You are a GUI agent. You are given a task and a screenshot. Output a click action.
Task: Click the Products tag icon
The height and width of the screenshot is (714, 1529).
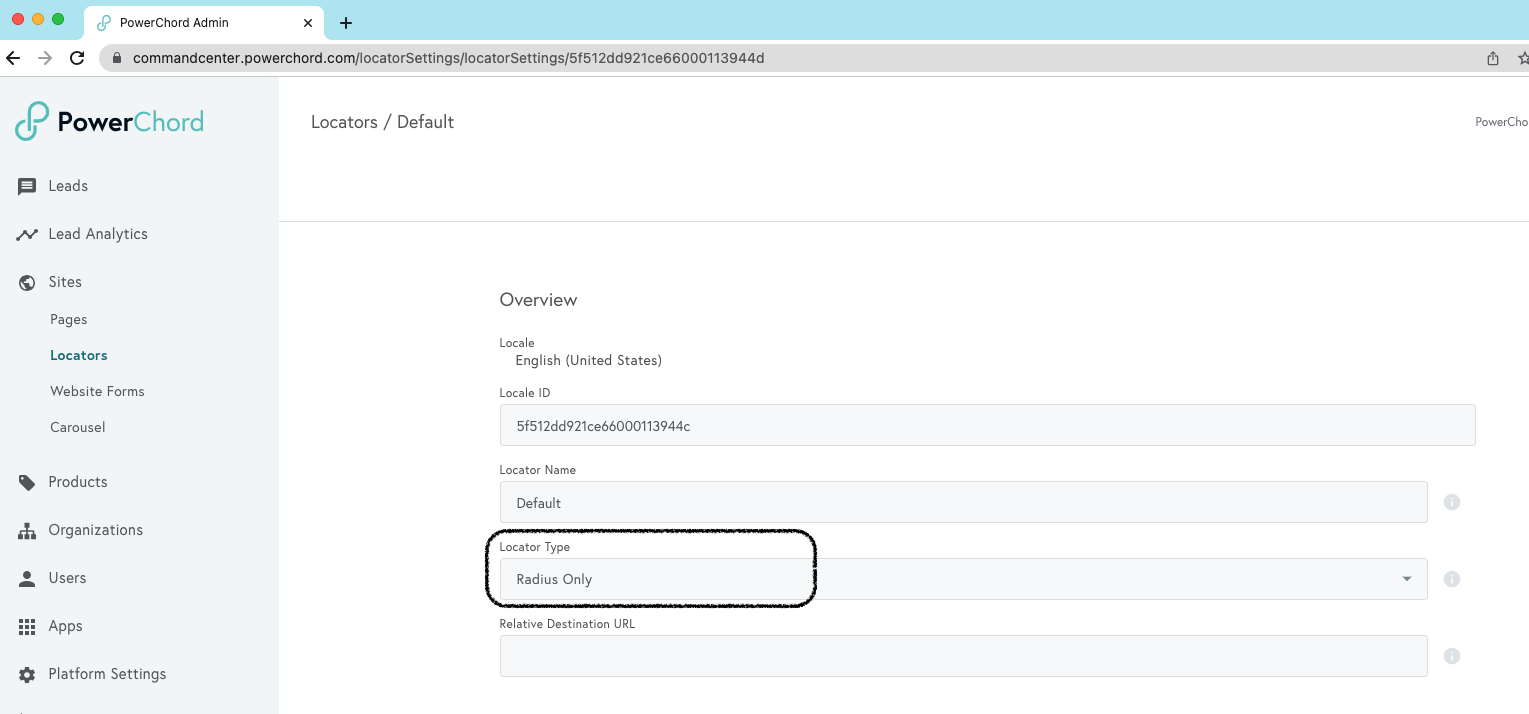point(27,482)
